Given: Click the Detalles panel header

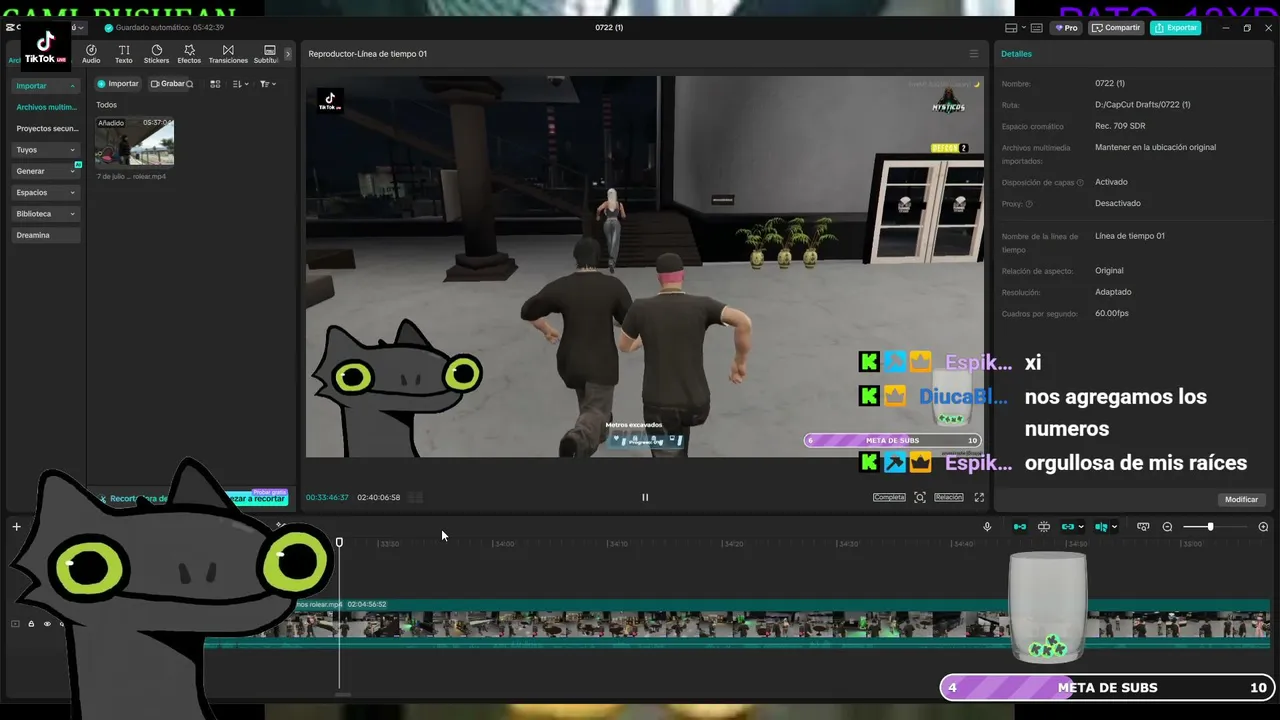Looking at the screenshot, I should click(1016, 54).
